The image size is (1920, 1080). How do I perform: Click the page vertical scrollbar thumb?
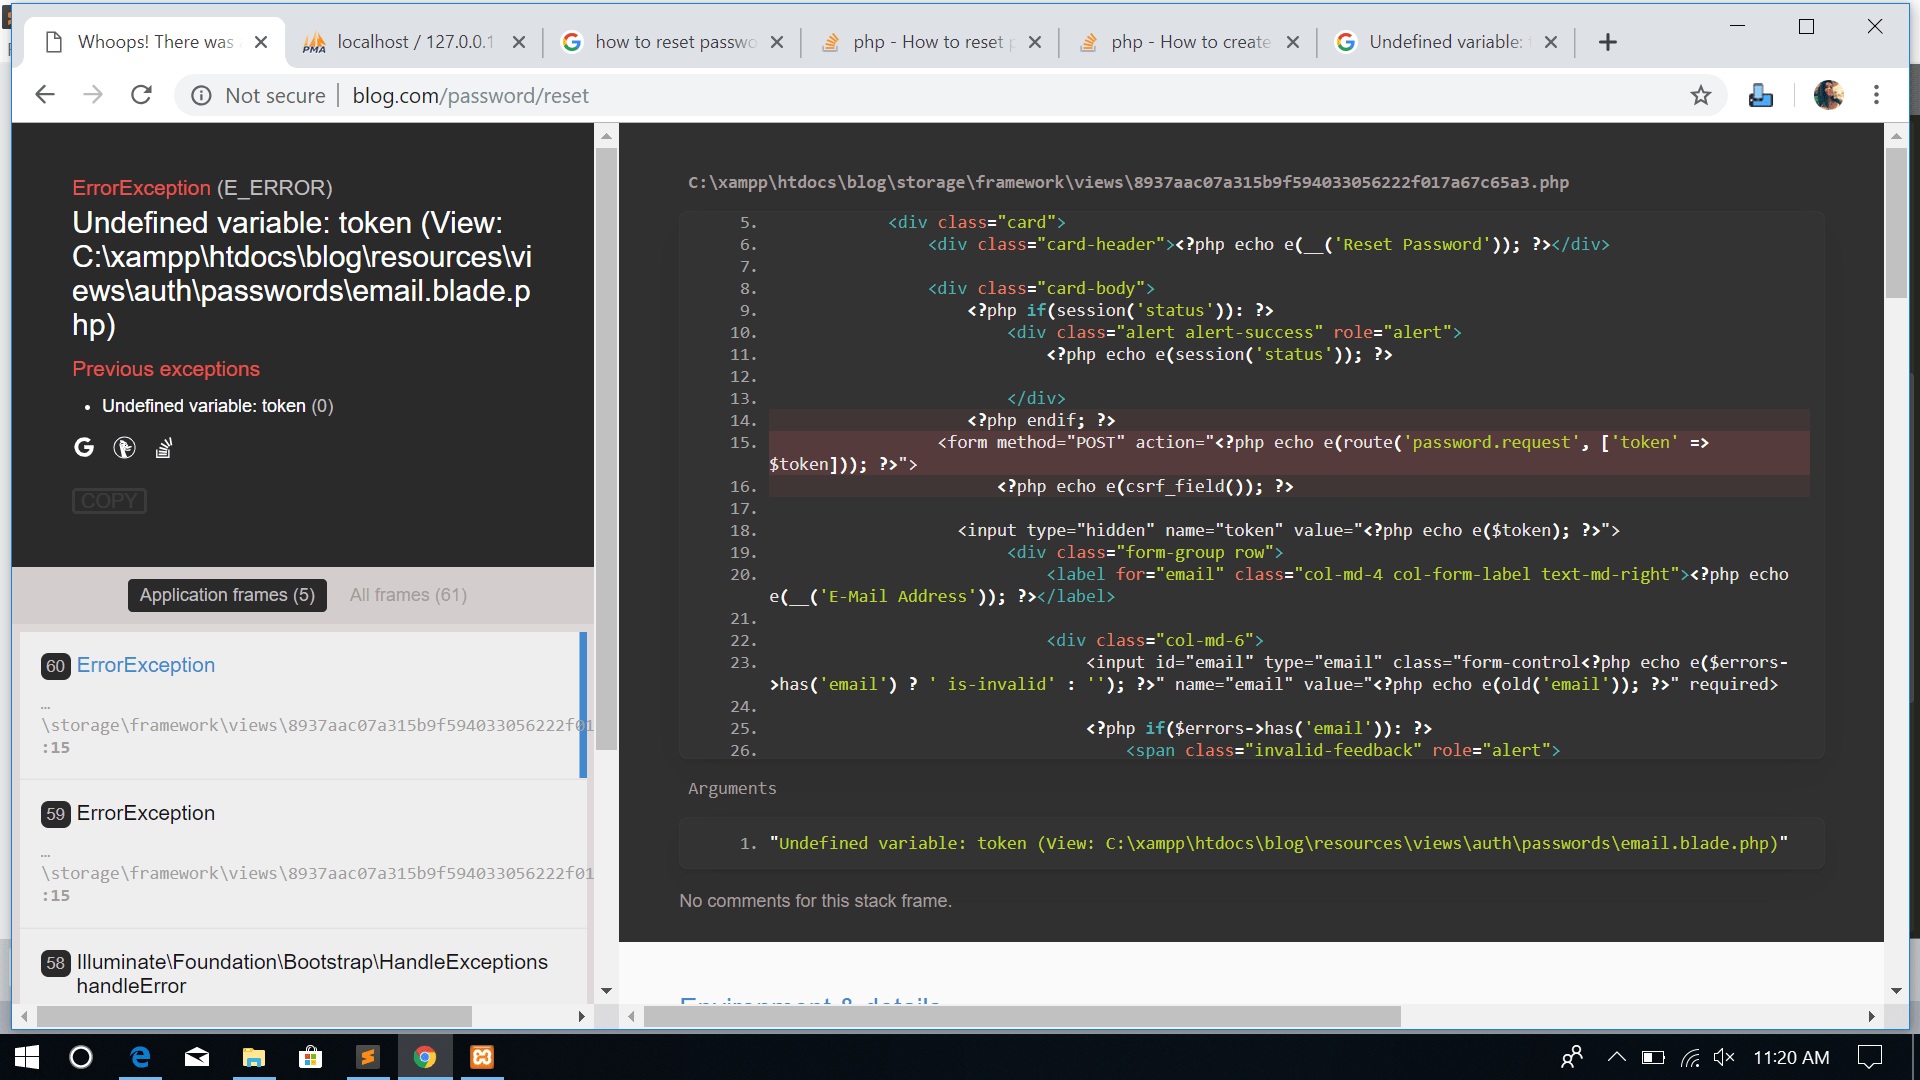tap(1896, 223)
